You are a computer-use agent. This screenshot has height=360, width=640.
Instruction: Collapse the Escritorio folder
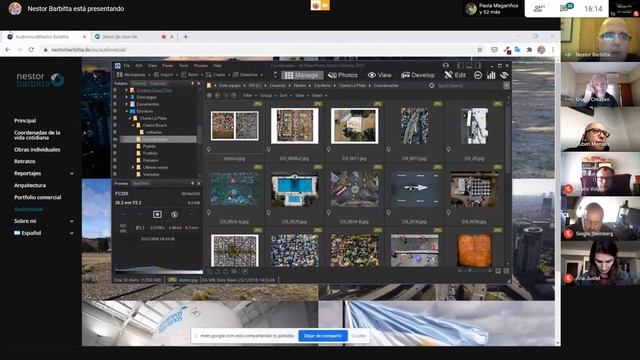point(127,111)
